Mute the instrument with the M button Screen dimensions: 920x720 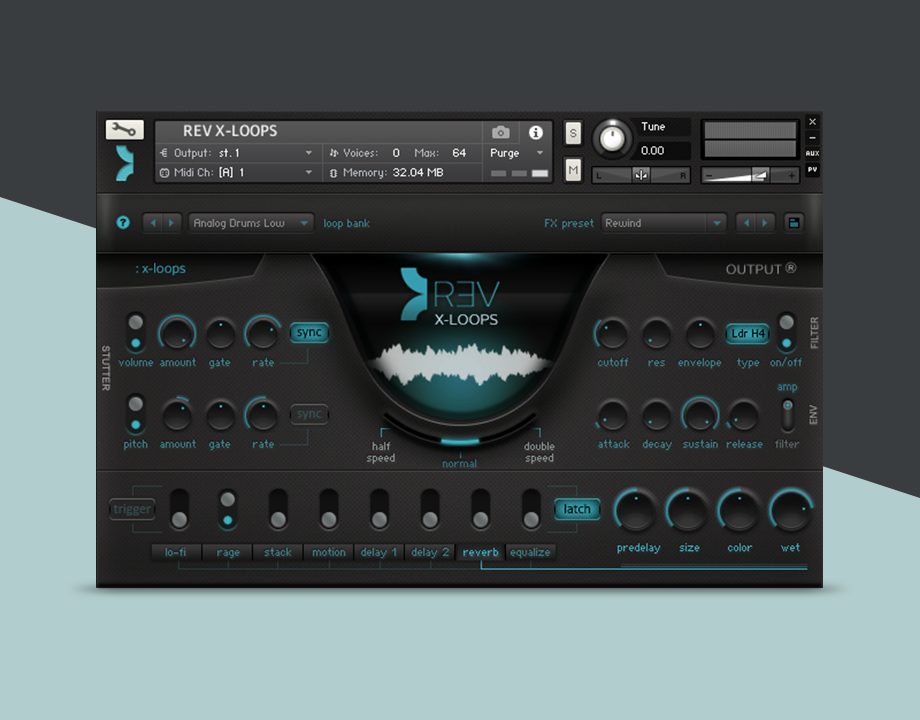[573, 171]
